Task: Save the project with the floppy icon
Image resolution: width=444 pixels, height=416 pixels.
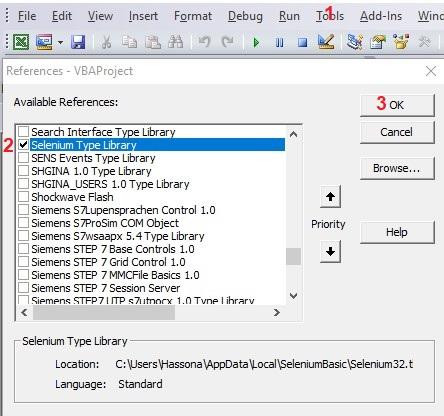Action: tap(78, 42)
